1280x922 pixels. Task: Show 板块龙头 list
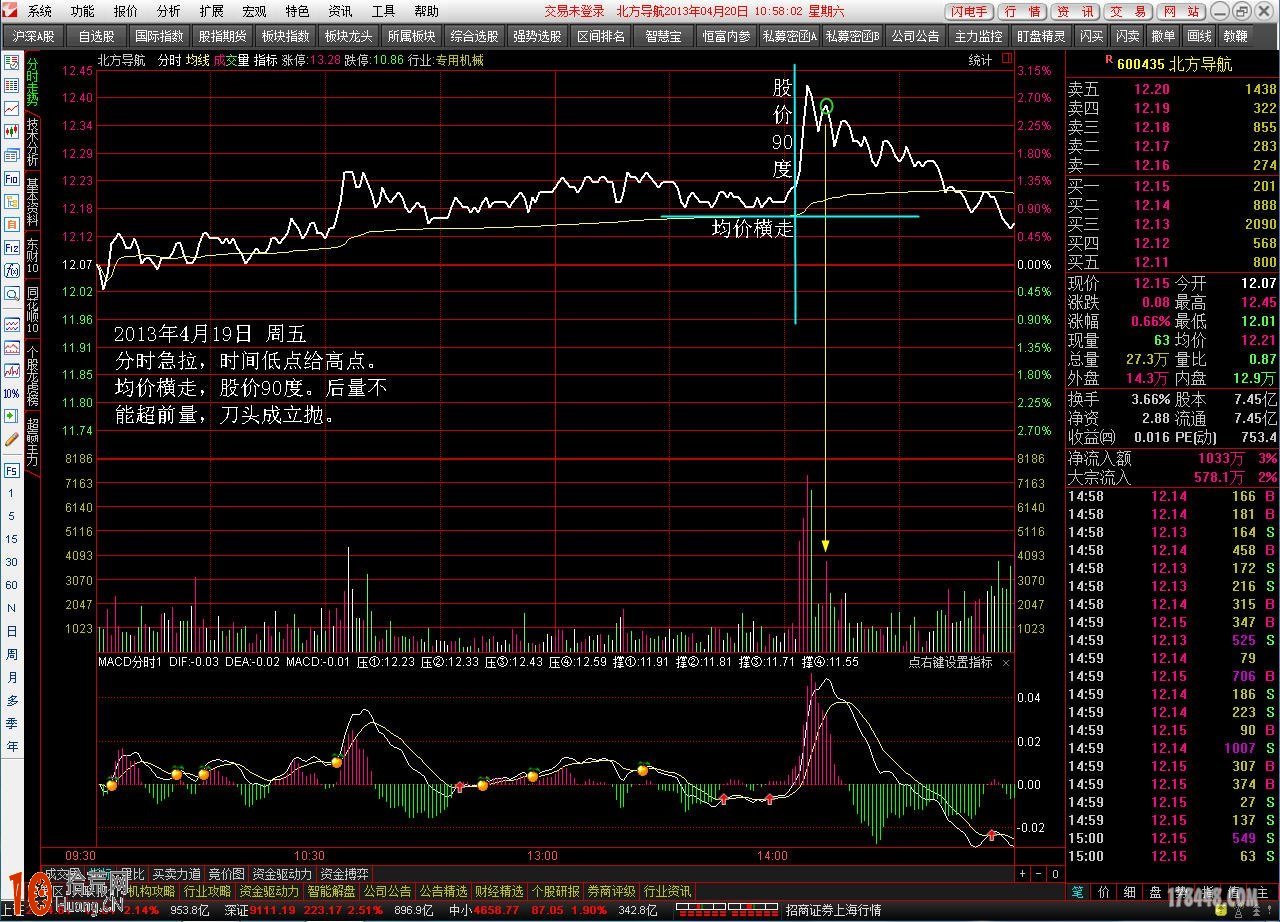tap(348, 36)
